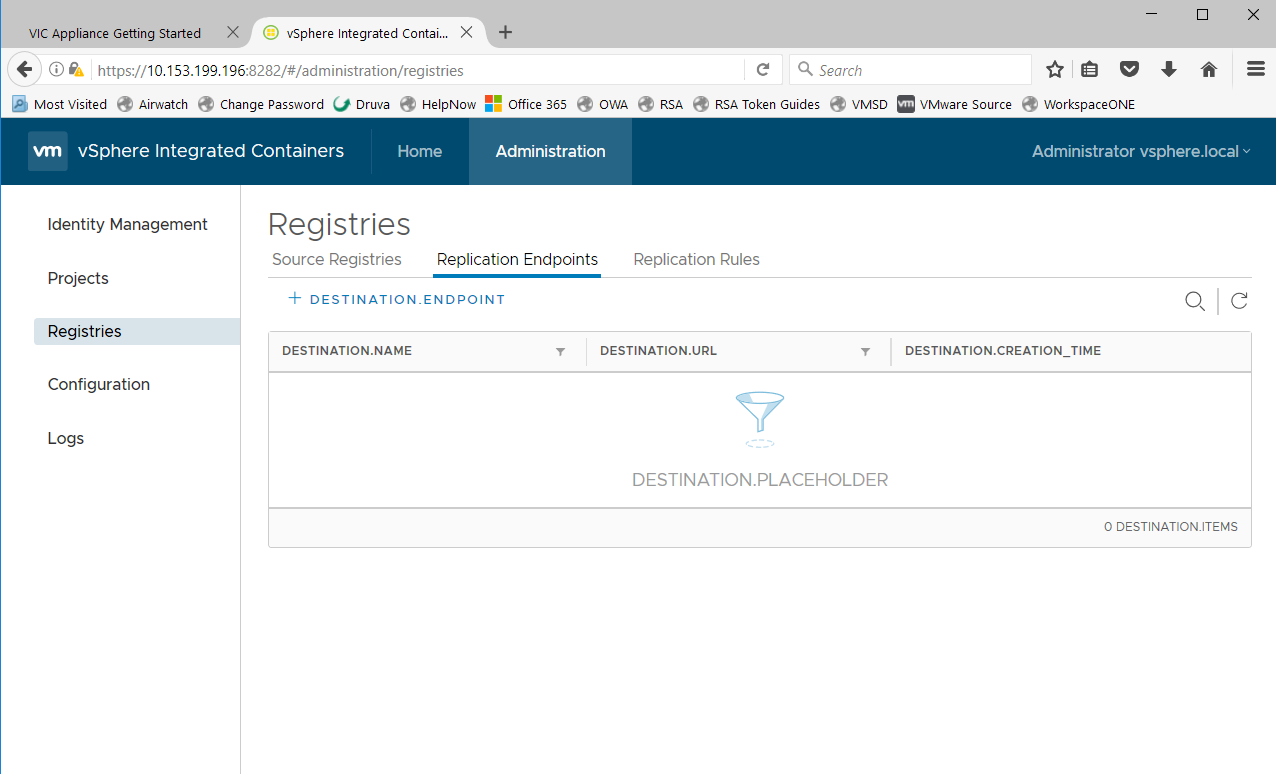Sort by DESTINATION.URL column header
Screen dimensions: 1276x774
[658, 351]
